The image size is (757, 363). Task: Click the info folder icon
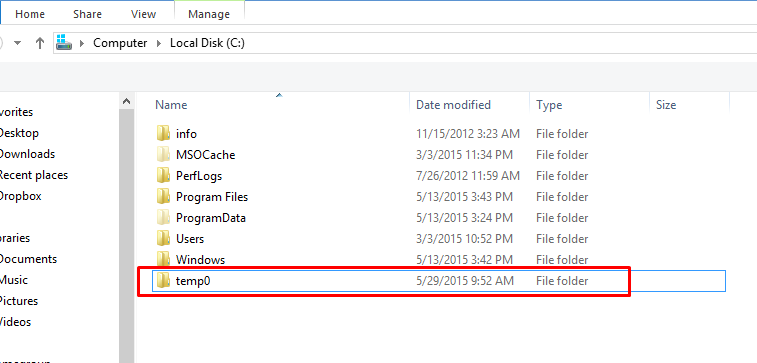[x=164, y=133]
